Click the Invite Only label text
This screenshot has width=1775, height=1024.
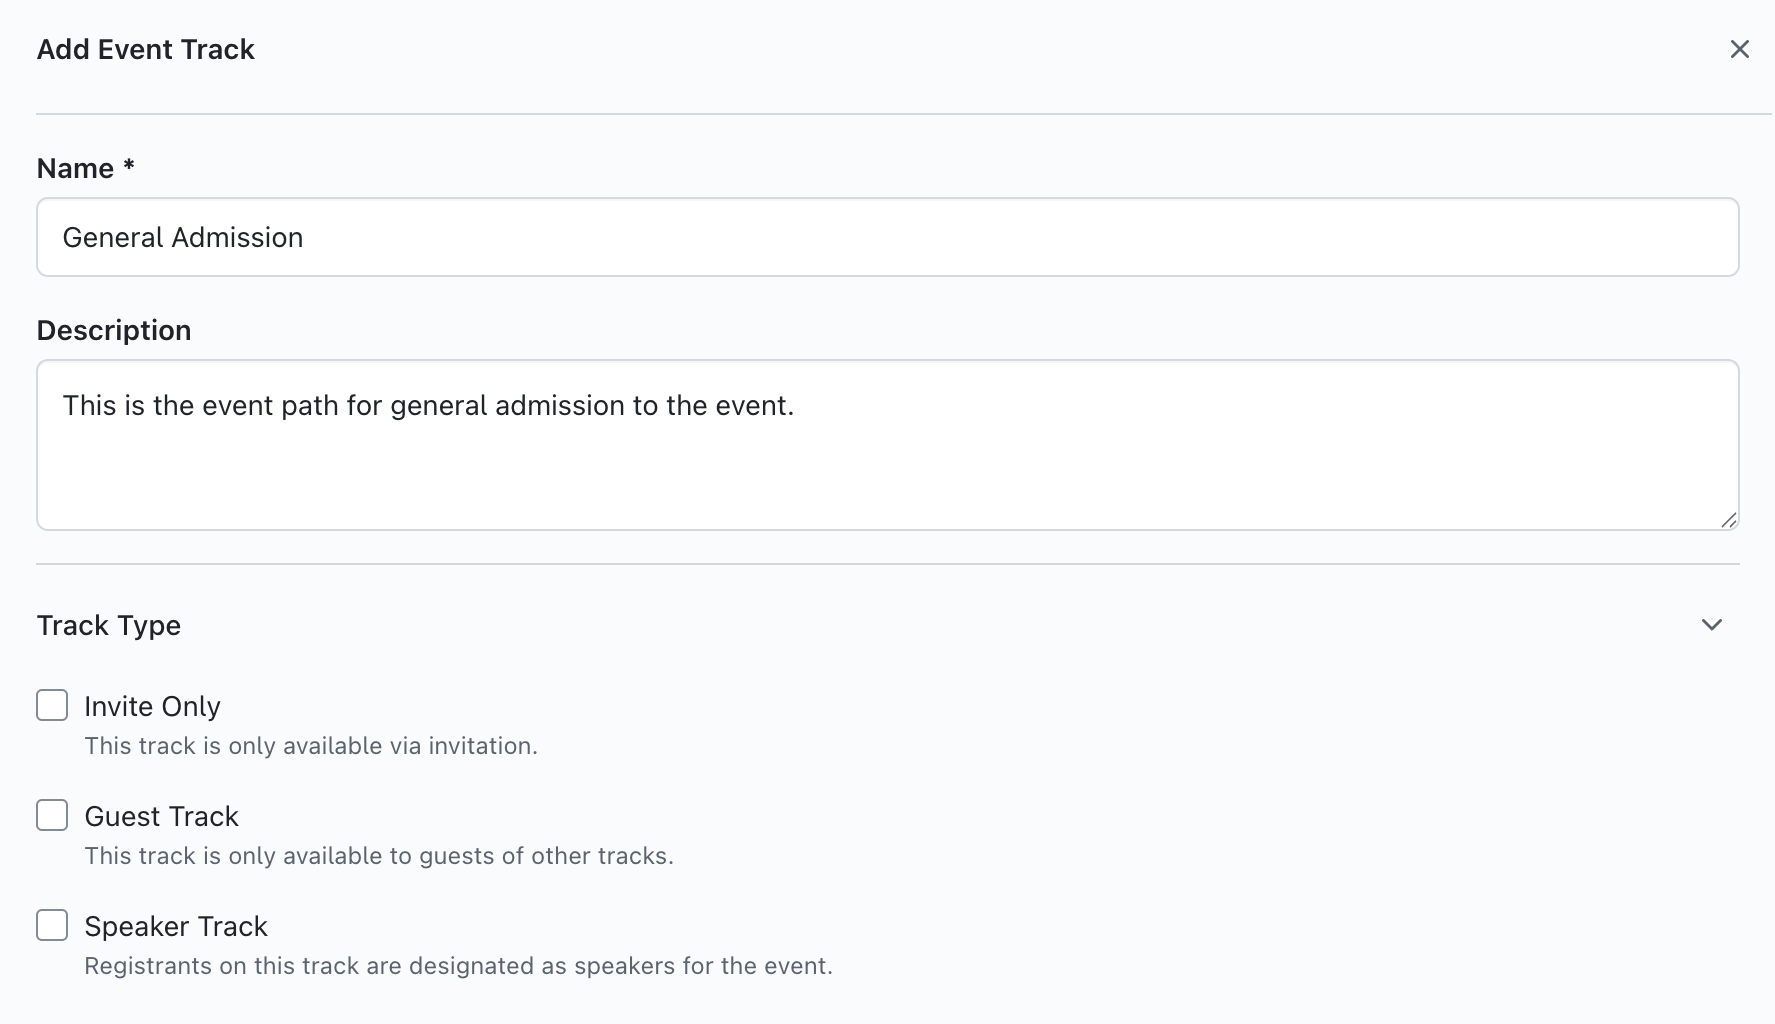tap(152, 706)
